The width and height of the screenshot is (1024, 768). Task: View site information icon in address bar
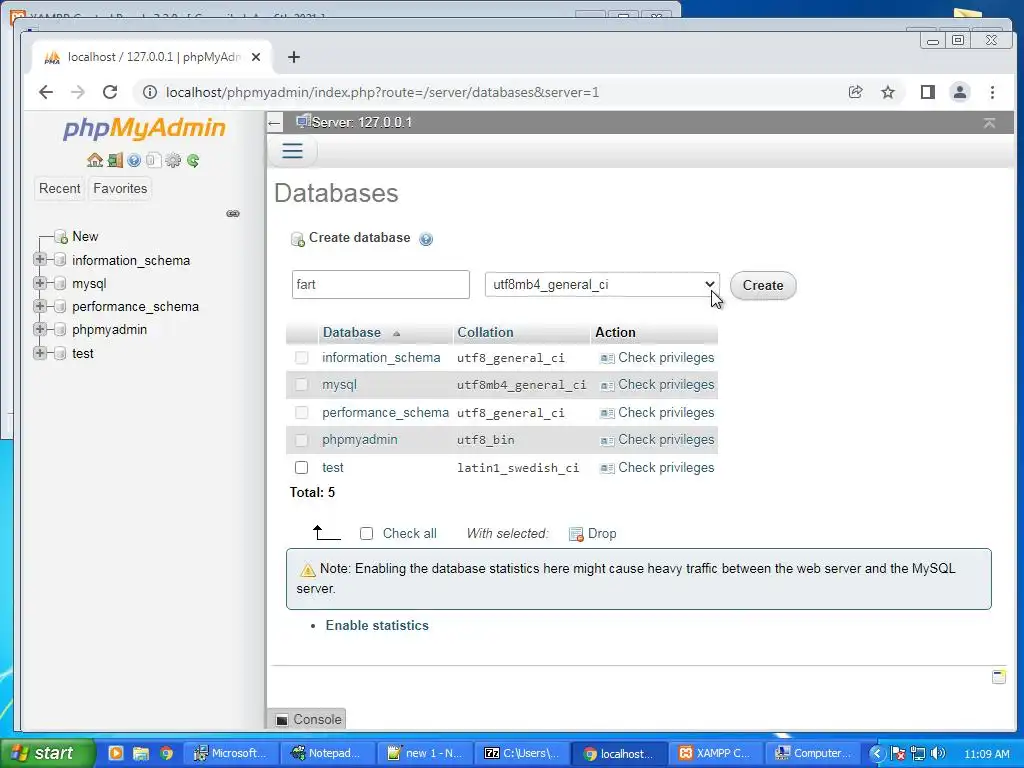coord(150,92)
